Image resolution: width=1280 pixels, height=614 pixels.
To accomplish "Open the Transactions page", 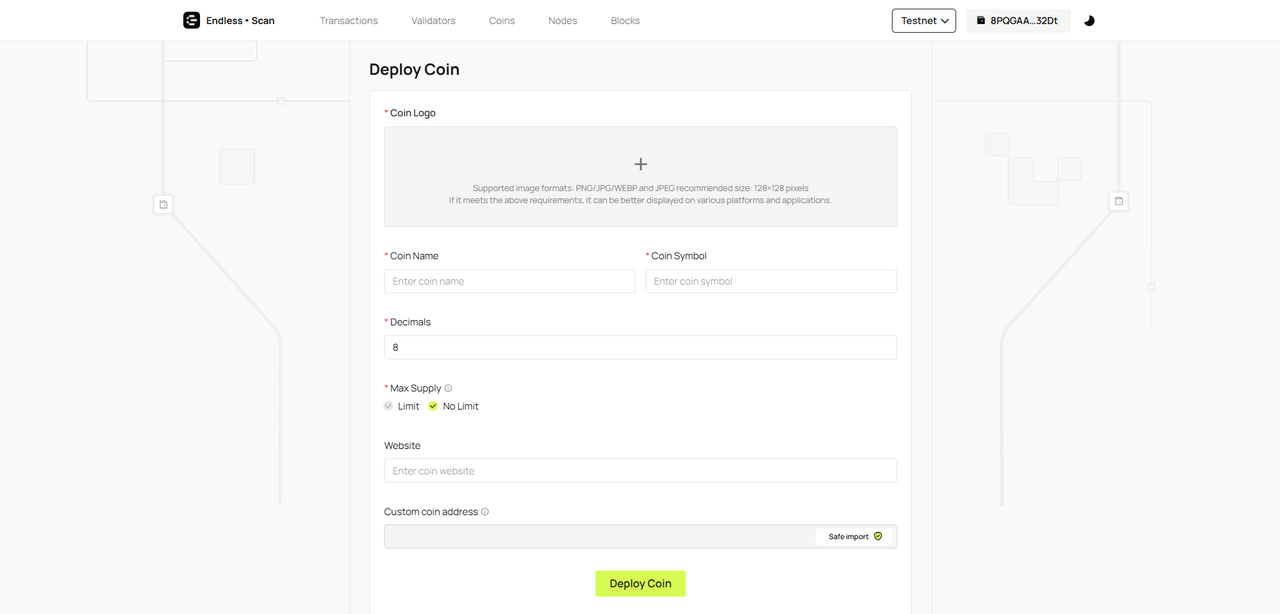I will 349,20.
